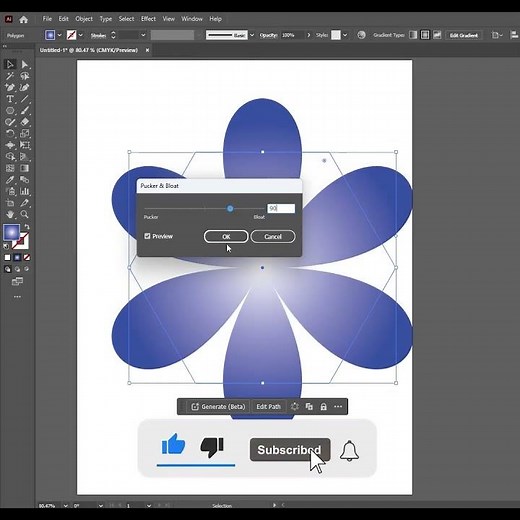This screenshot has width=520, height=520.
Task: Select the Lasso tool
Action: pyautogui.click(x=24, y=76)
